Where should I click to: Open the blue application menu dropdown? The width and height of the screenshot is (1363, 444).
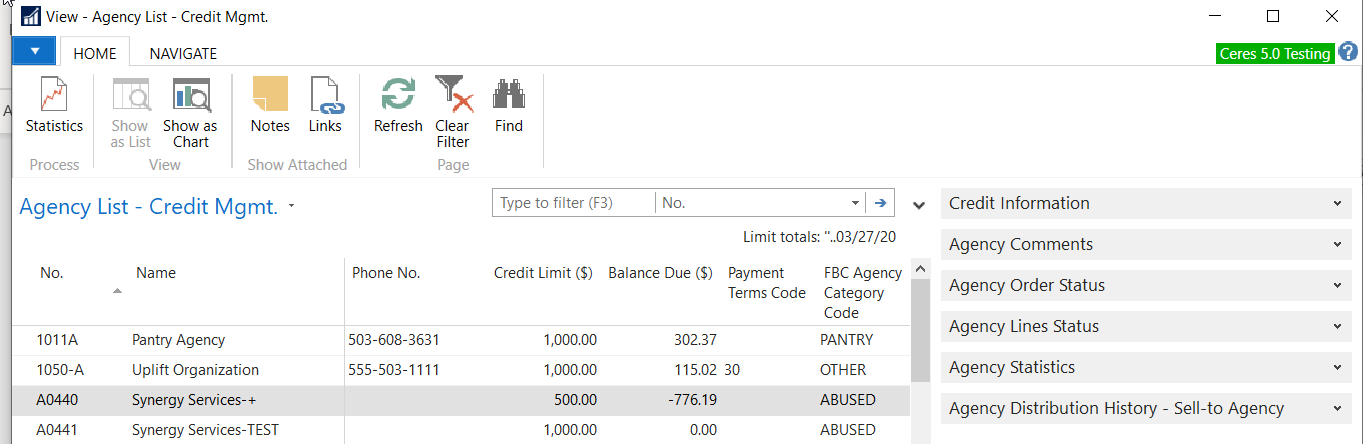(35, 52)
